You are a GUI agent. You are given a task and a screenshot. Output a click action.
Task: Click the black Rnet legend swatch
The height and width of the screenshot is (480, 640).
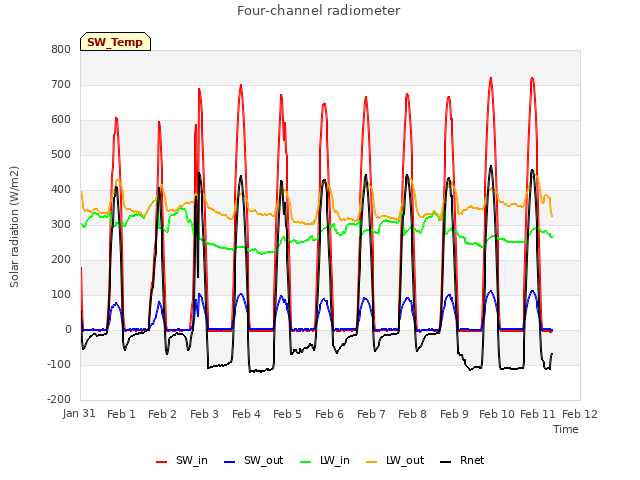coord(446,462)
